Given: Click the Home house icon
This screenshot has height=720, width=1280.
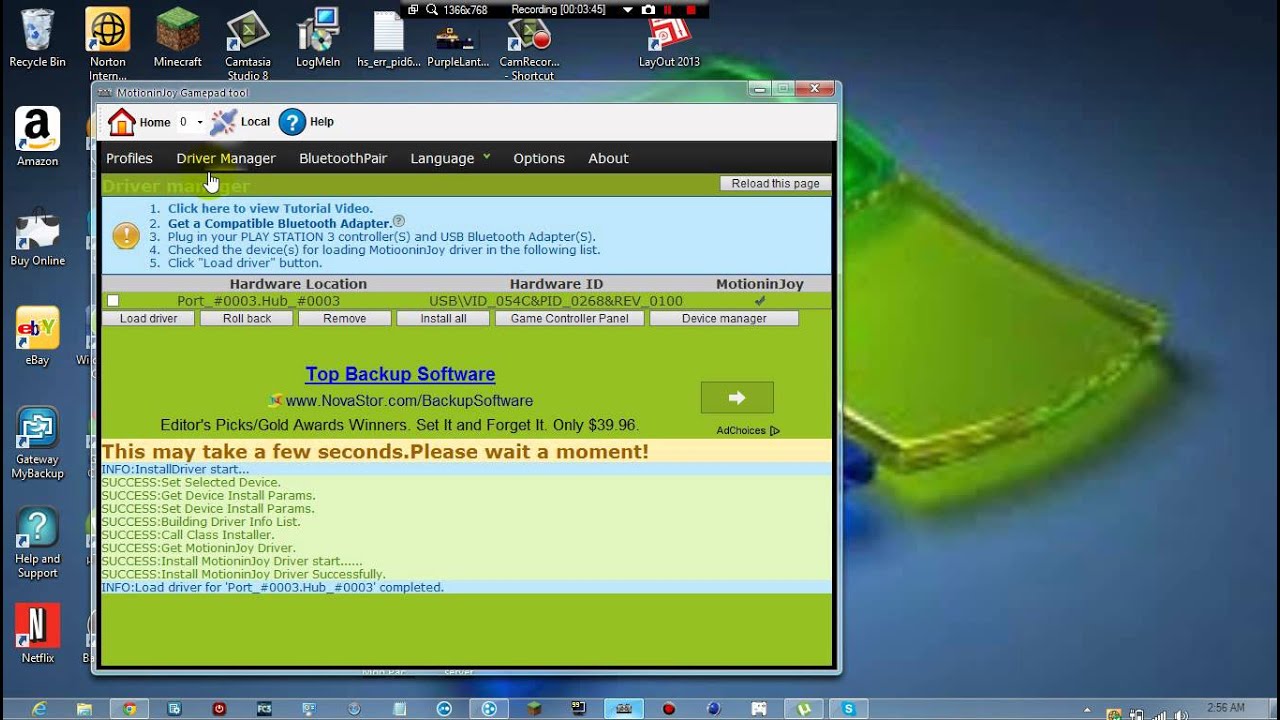Looking at the screenshot, I should tap(122, 122).
